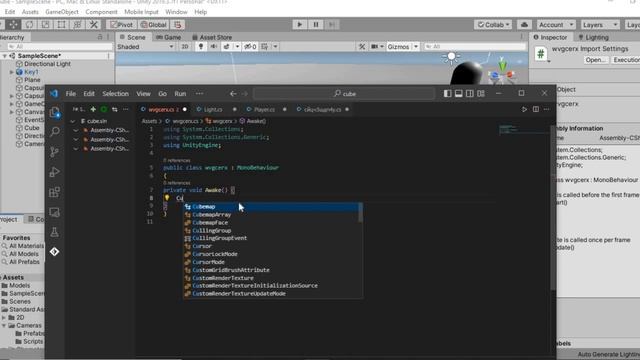Open the Layers dropdown in Unity toolbar

[600, 24]
